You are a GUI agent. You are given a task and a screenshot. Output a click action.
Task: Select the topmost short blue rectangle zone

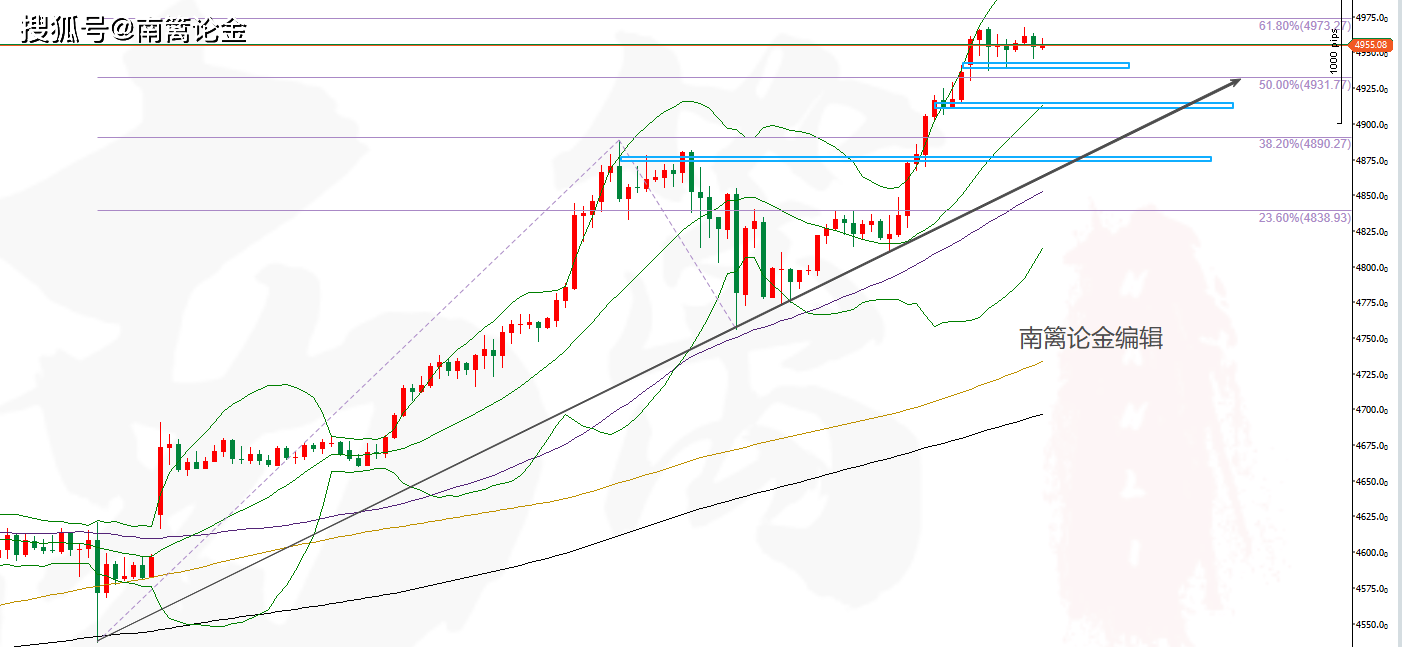click(x=1045, y=66)
